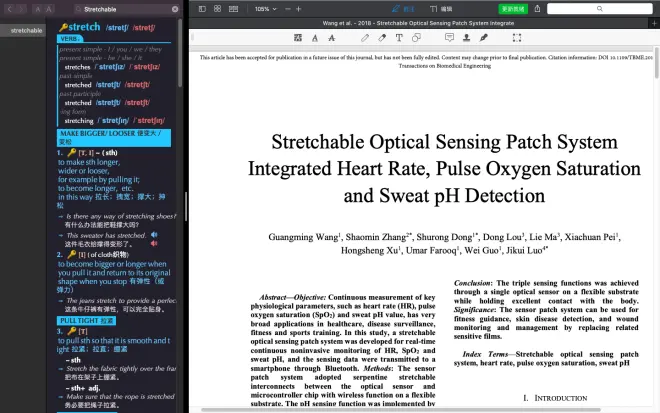Click author name 'Jikui Luo'
Viewport: 660px width, 413px height.
pos(524,250)
